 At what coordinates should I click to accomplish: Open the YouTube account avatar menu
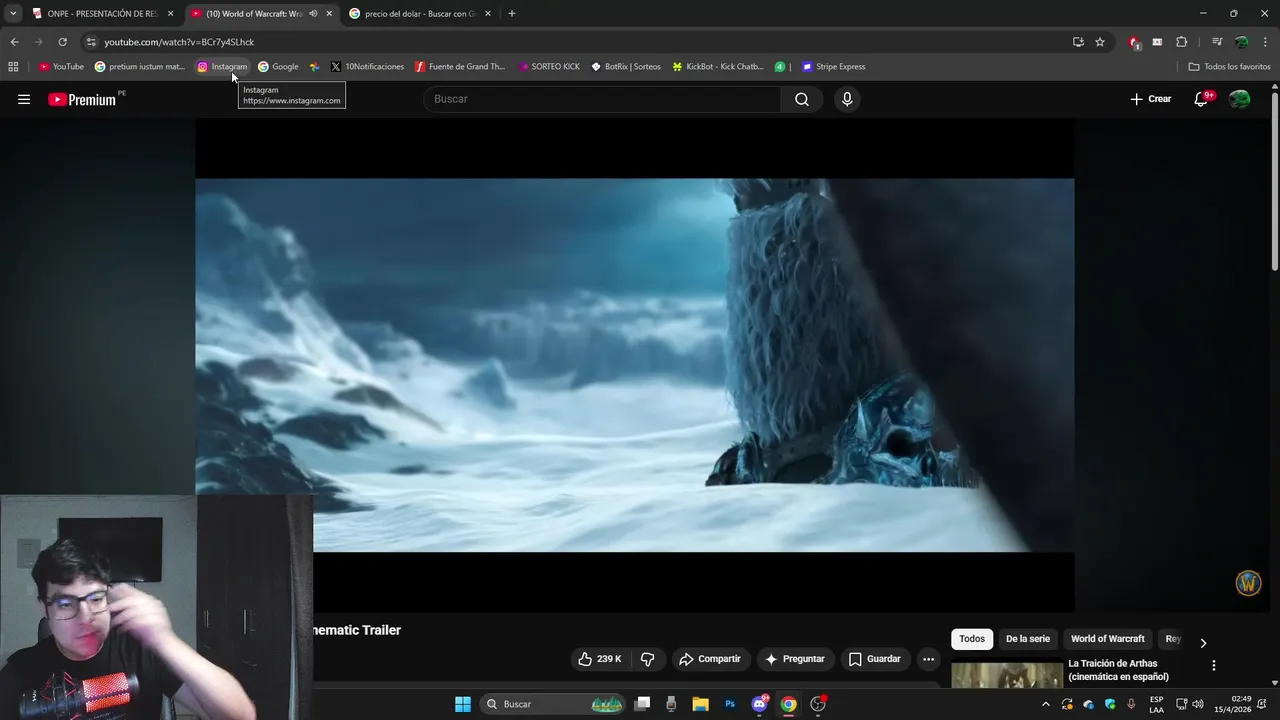(x=1240, y=99)
